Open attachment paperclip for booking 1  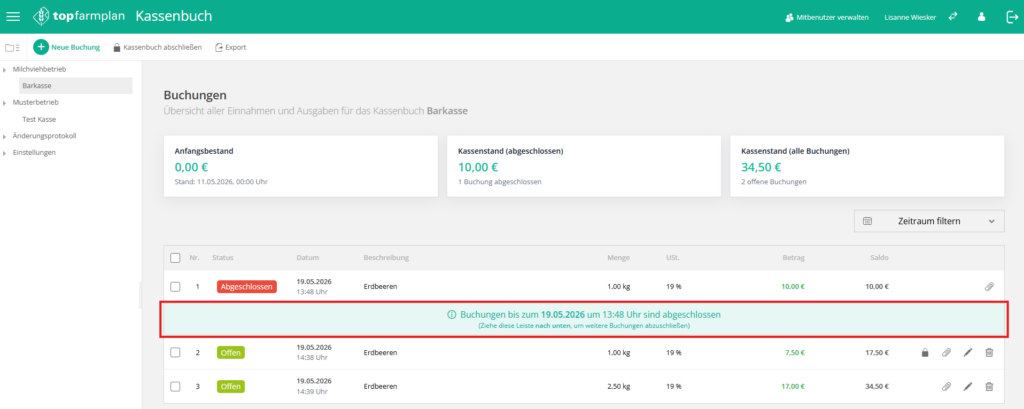[x=989, y=286]
